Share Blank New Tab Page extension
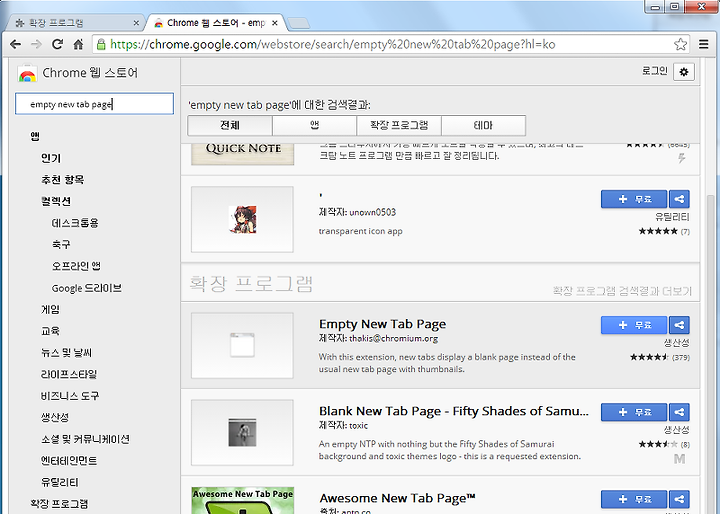 [x=679, y=412]
